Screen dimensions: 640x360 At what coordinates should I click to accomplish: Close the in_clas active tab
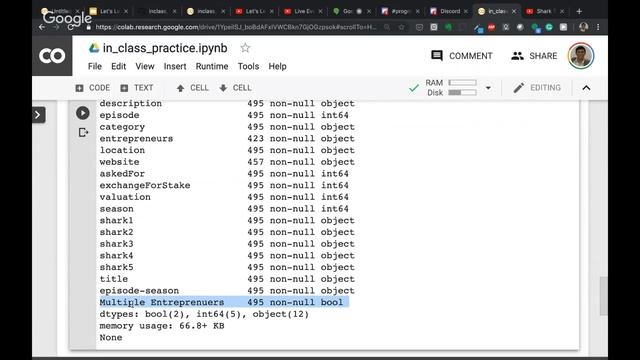(x=514, y=11)
